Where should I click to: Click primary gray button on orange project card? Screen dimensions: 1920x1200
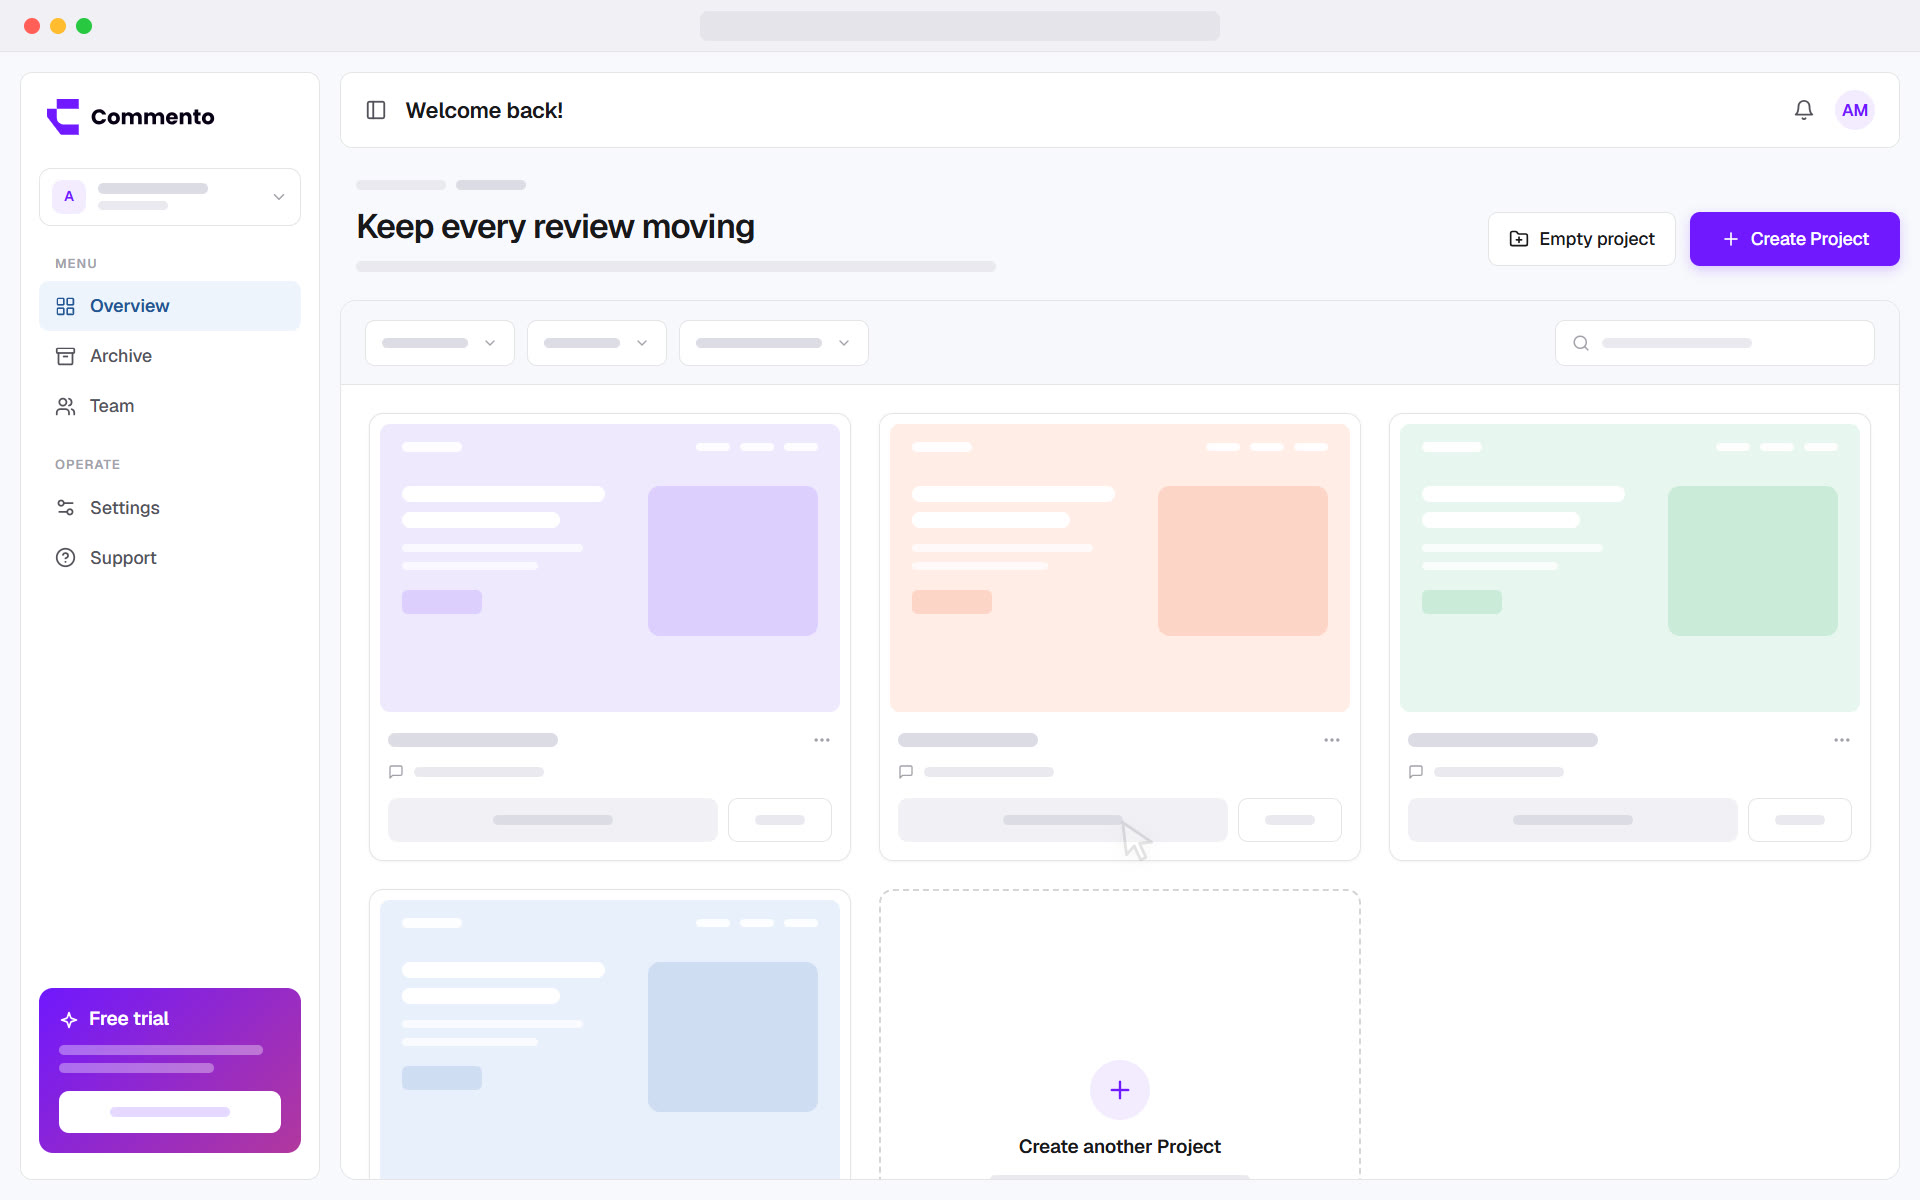tap(1063, 820)
